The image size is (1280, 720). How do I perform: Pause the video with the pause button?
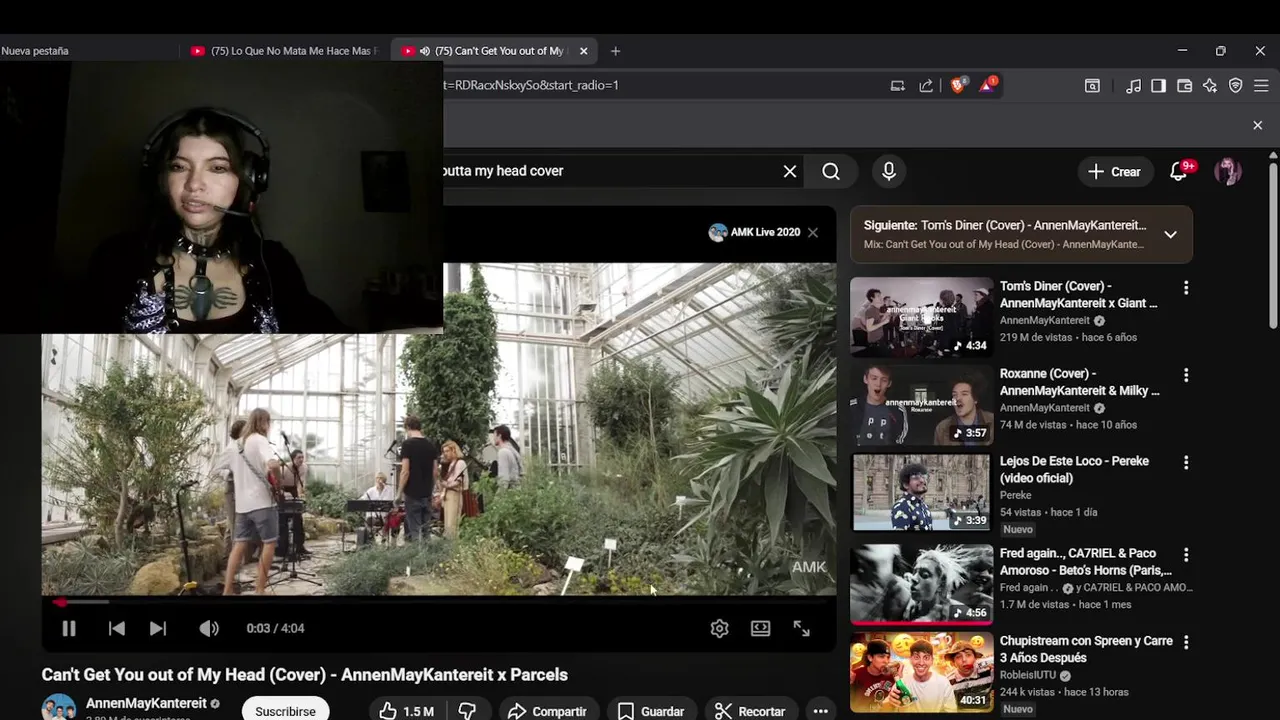tap(69, 628)
